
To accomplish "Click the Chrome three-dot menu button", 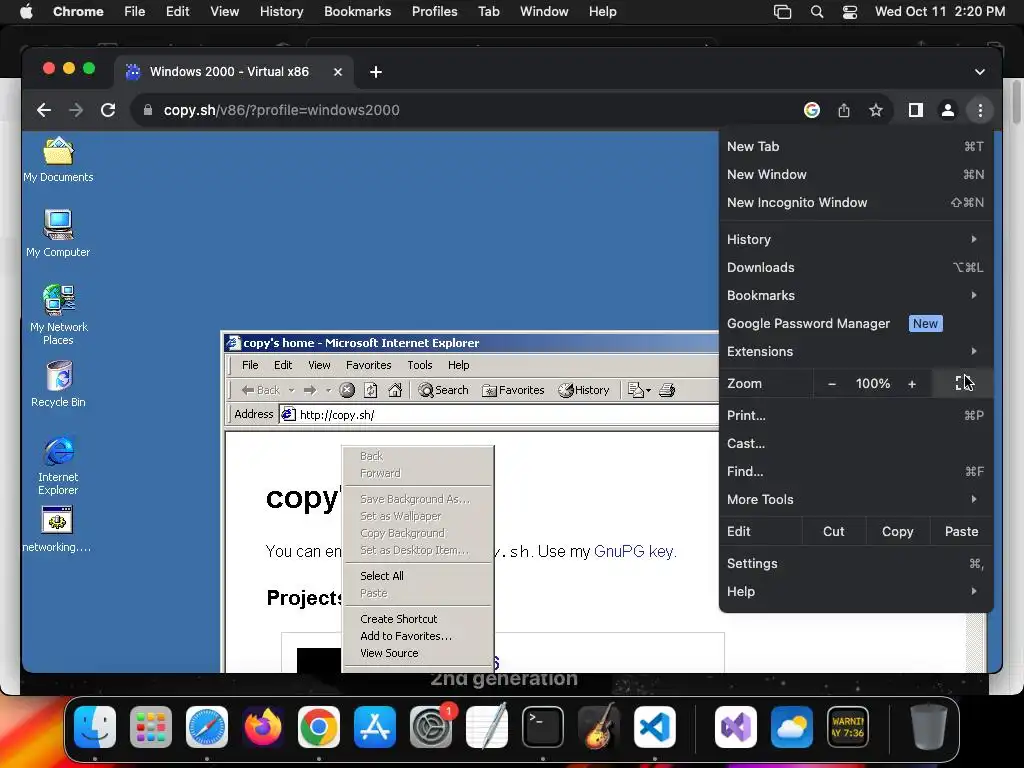I will 980,110.
